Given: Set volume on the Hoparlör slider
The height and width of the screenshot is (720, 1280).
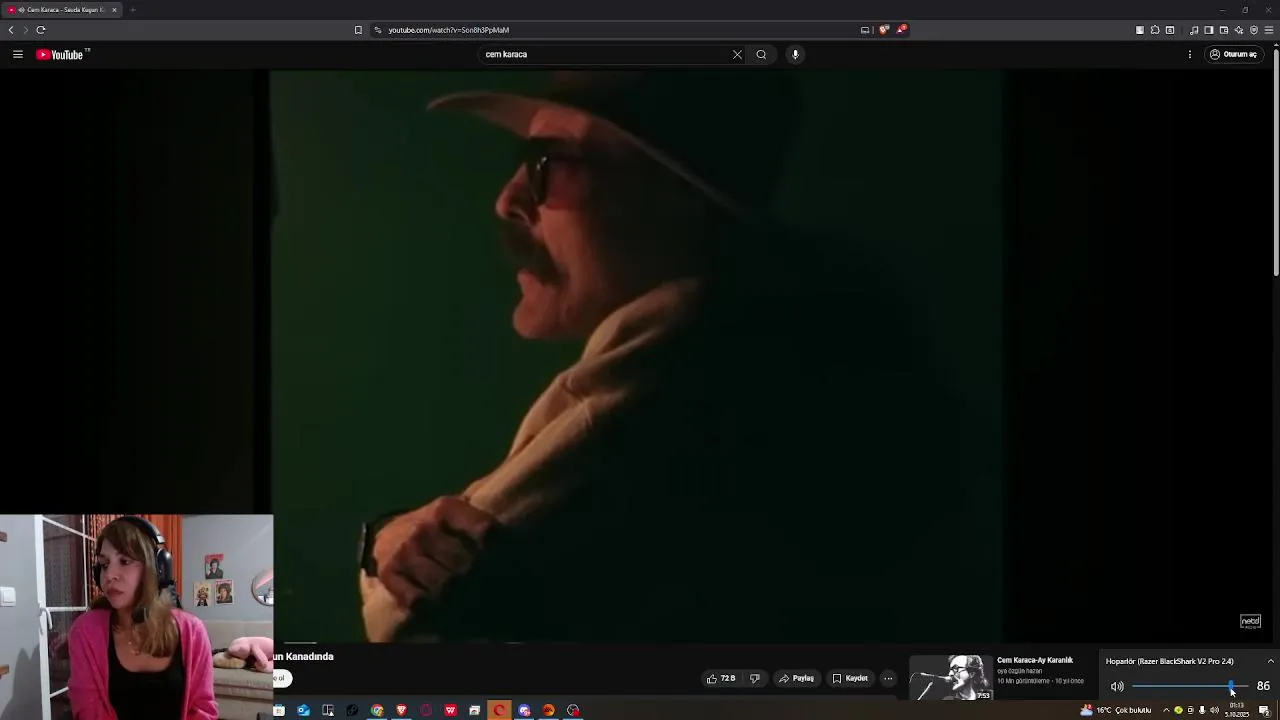Looking at the screenshot, I should point(1190,686).
